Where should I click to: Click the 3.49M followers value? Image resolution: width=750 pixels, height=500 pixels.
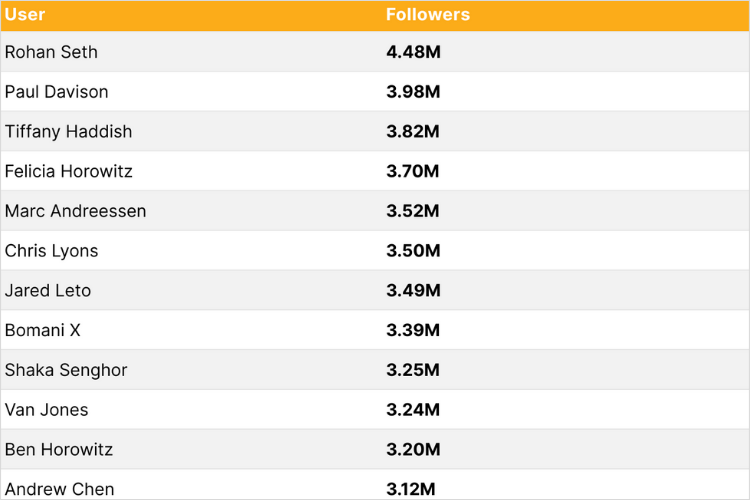tap(413, 290)
